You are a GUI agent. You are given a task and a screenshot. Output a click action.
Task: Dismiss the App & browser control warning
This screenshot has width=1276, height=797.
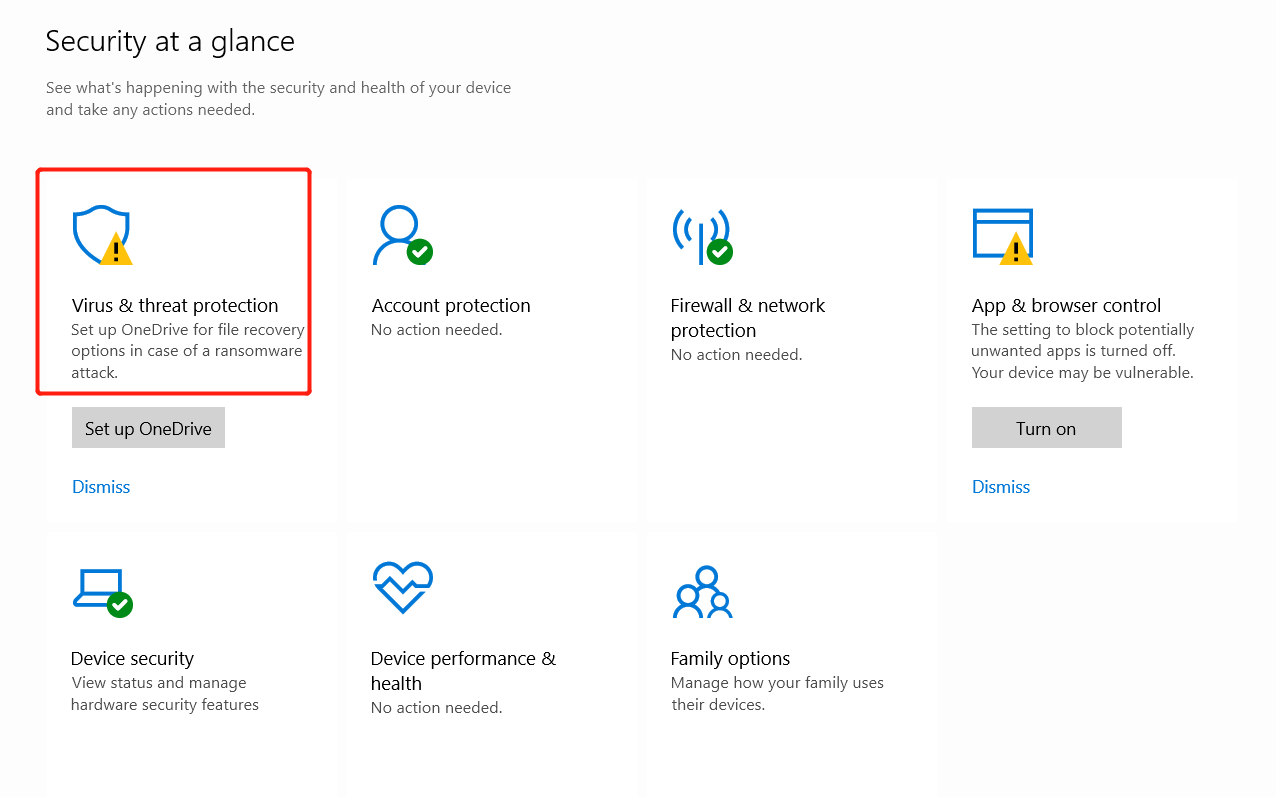click(x=1000, y=486)
